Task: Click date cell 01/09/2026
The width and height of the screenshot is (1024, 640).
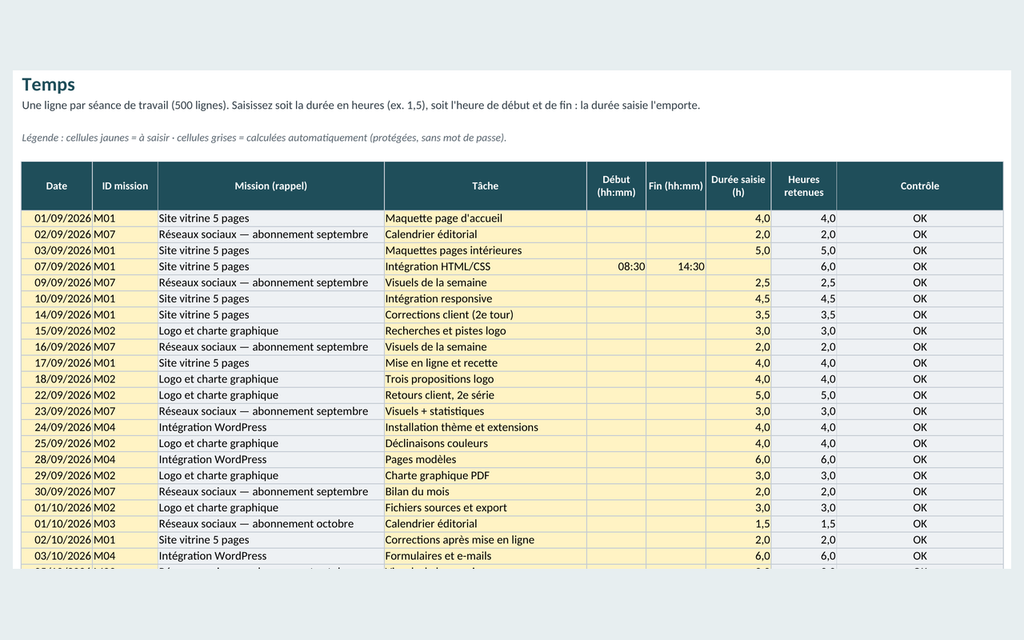Action: point(57,218)
